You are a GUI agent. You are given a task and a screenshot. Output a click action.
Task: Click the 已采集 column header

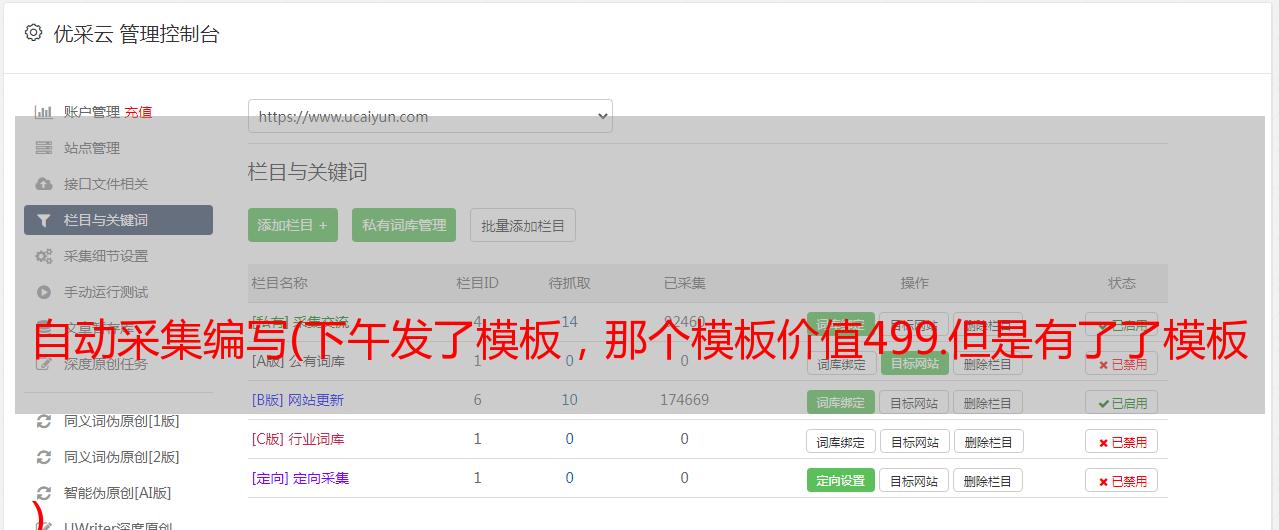[684, 283]
